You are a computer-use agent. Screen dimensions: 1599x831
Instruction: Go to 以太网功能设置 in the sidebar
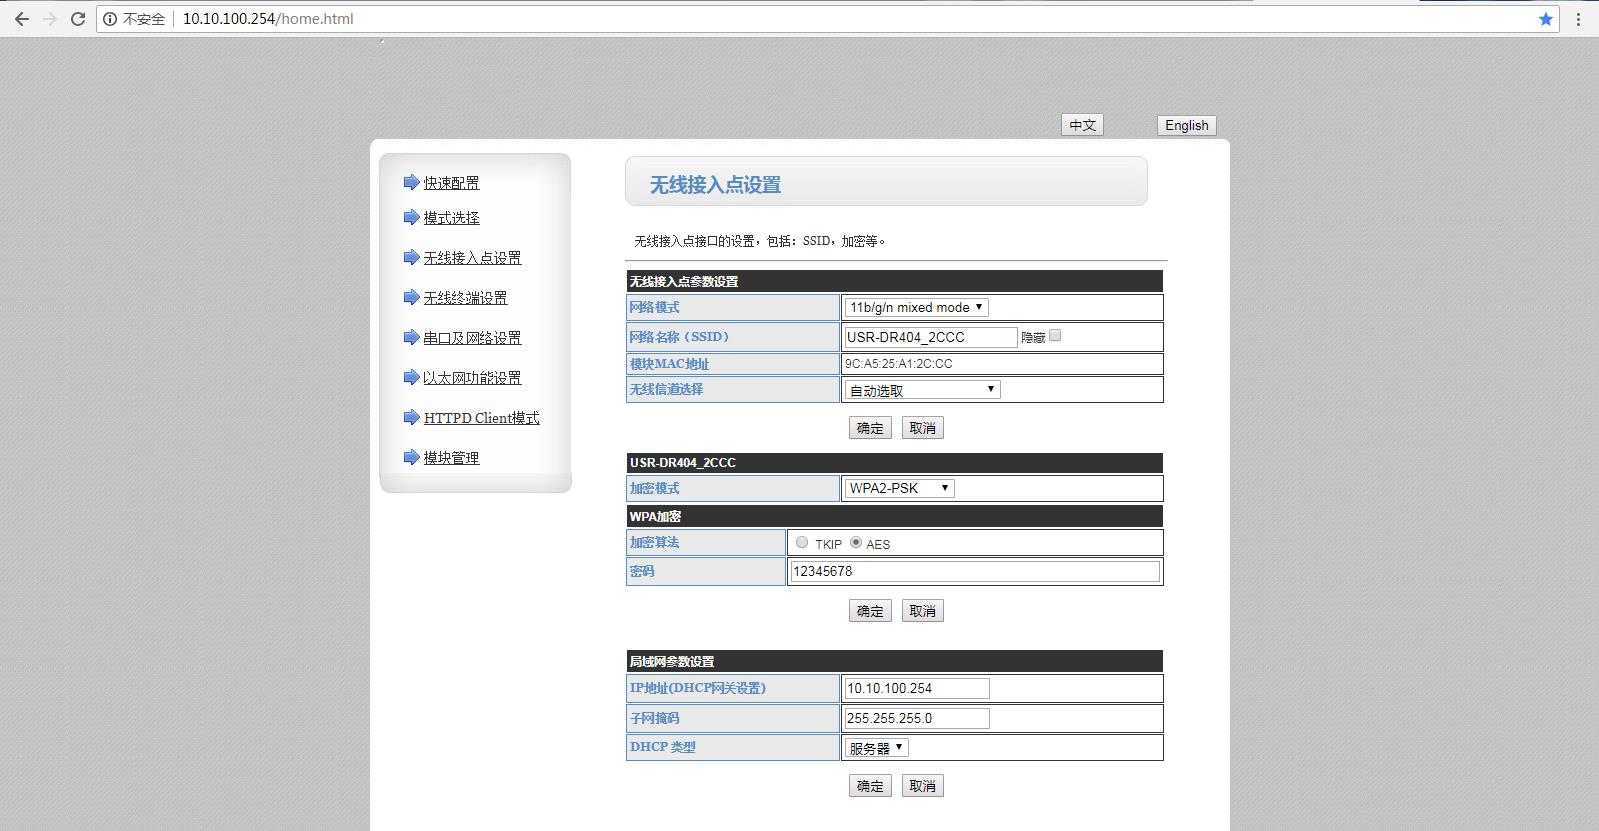pos(471,378)
